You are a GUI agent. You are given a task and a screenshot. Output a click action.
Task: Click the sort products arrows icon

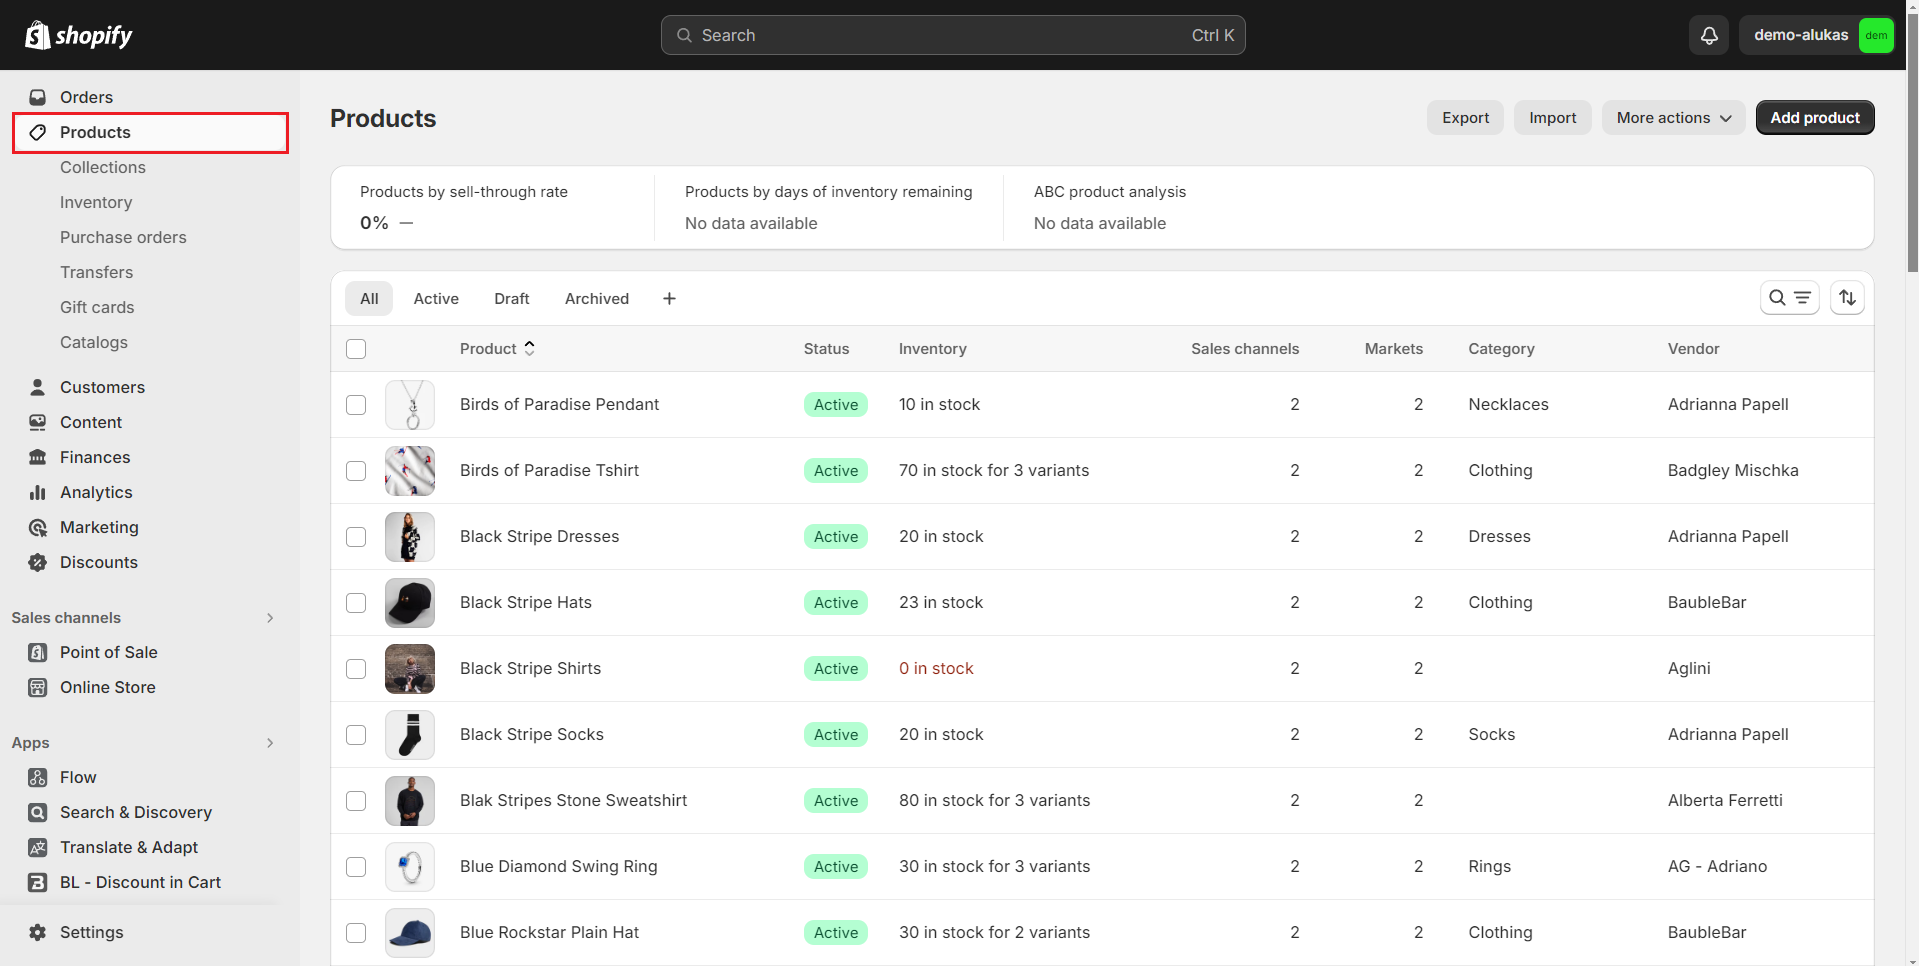[x=1847, y=298]
